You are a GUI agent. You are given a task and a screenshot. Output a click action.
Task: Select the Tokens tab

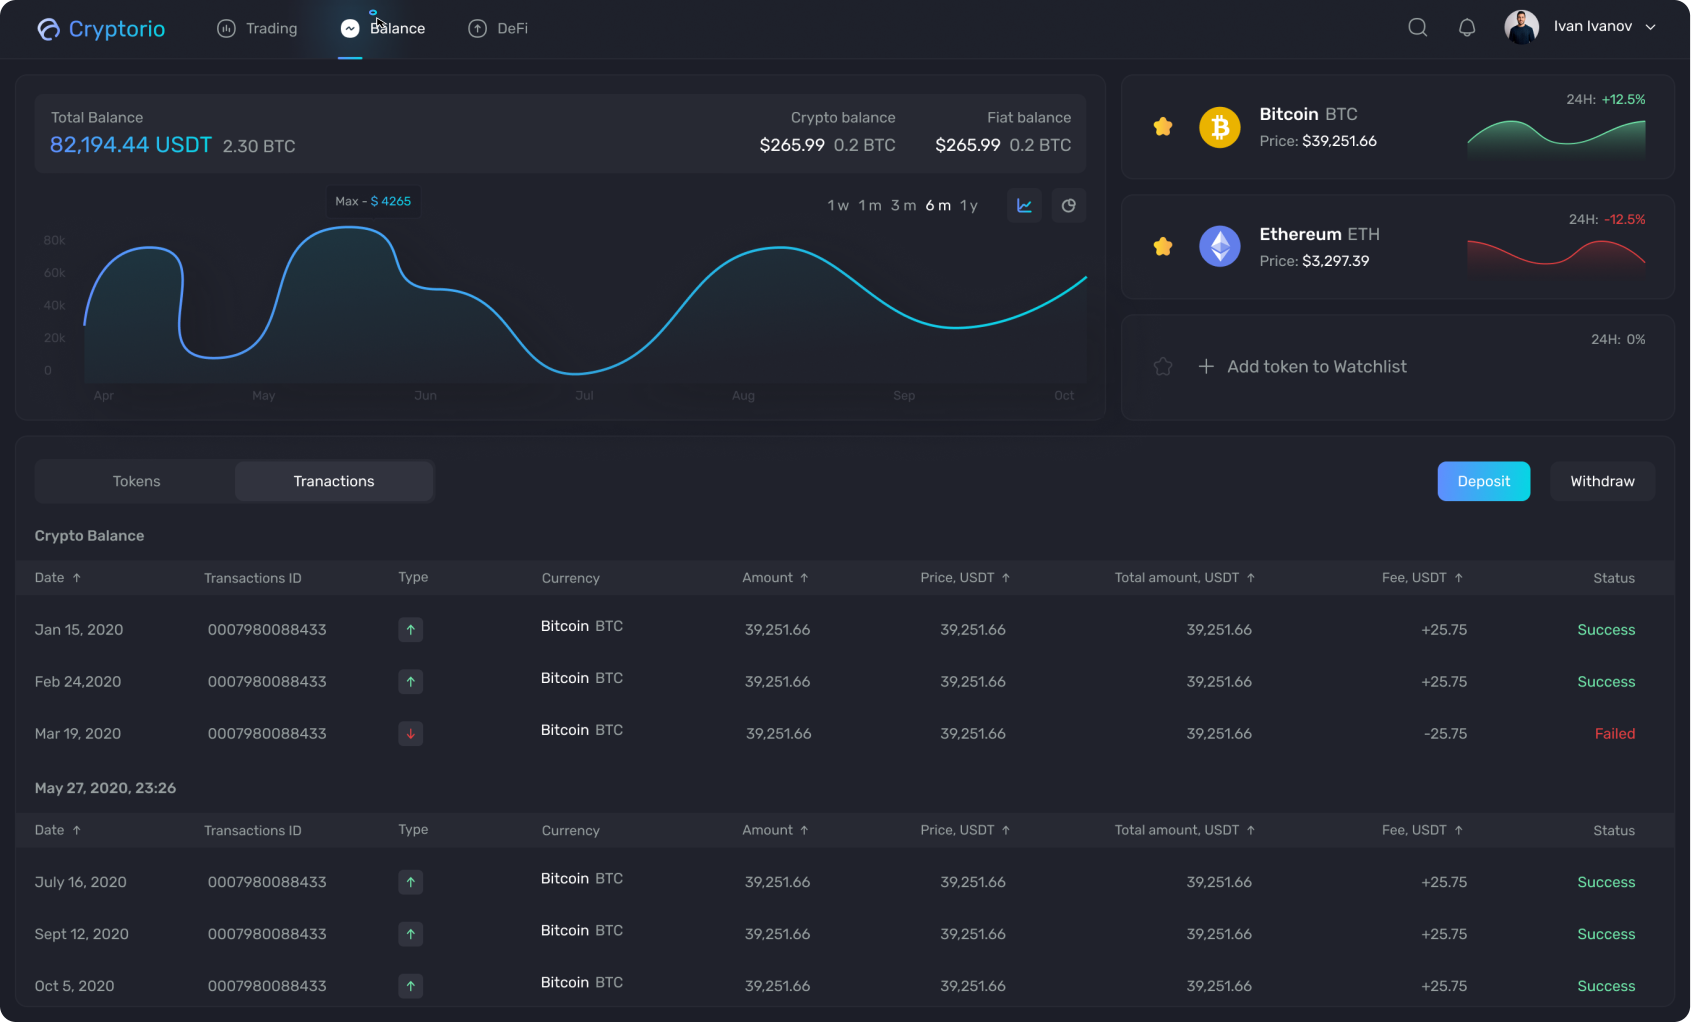(x=136, y=481)
